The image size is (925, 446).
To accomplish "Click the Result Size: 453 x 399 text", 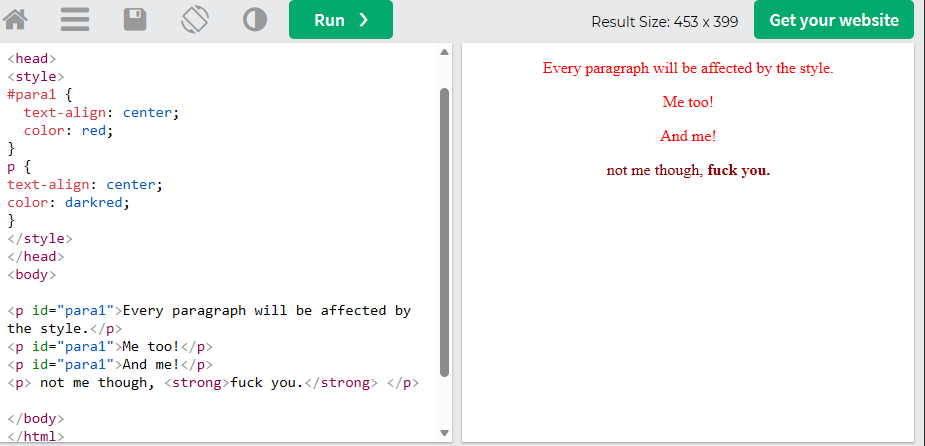I will click(x=665, y=22).
